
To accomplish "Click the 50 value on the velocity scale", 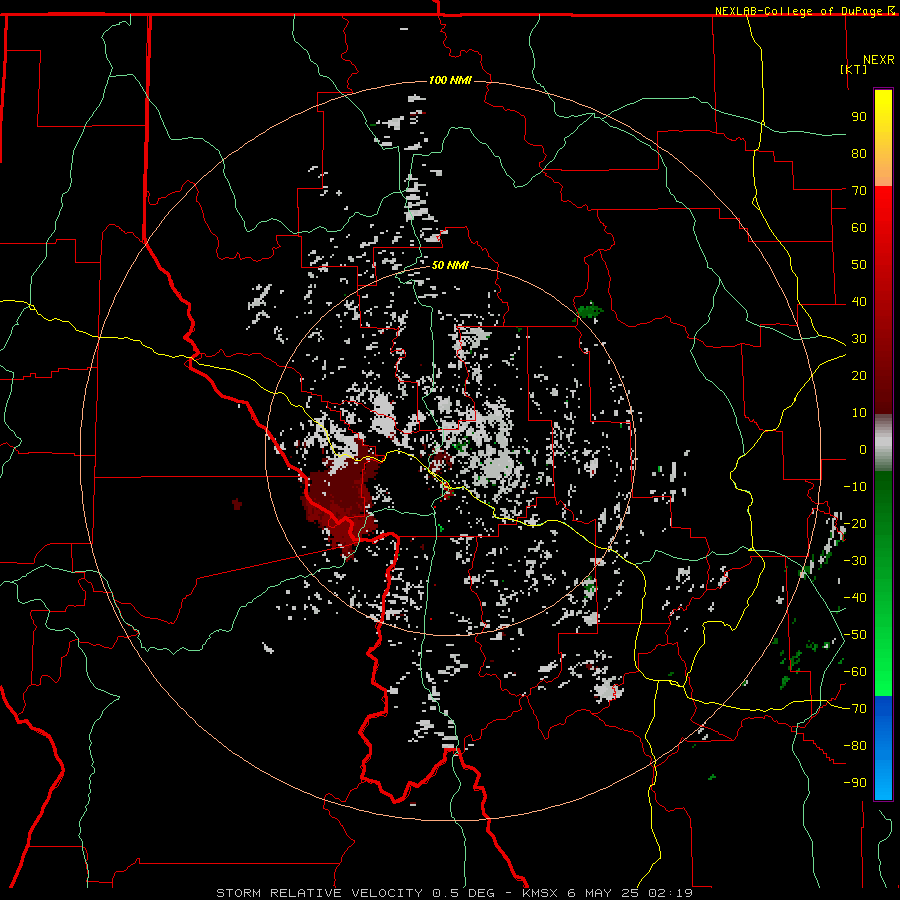I will [859, 265].
